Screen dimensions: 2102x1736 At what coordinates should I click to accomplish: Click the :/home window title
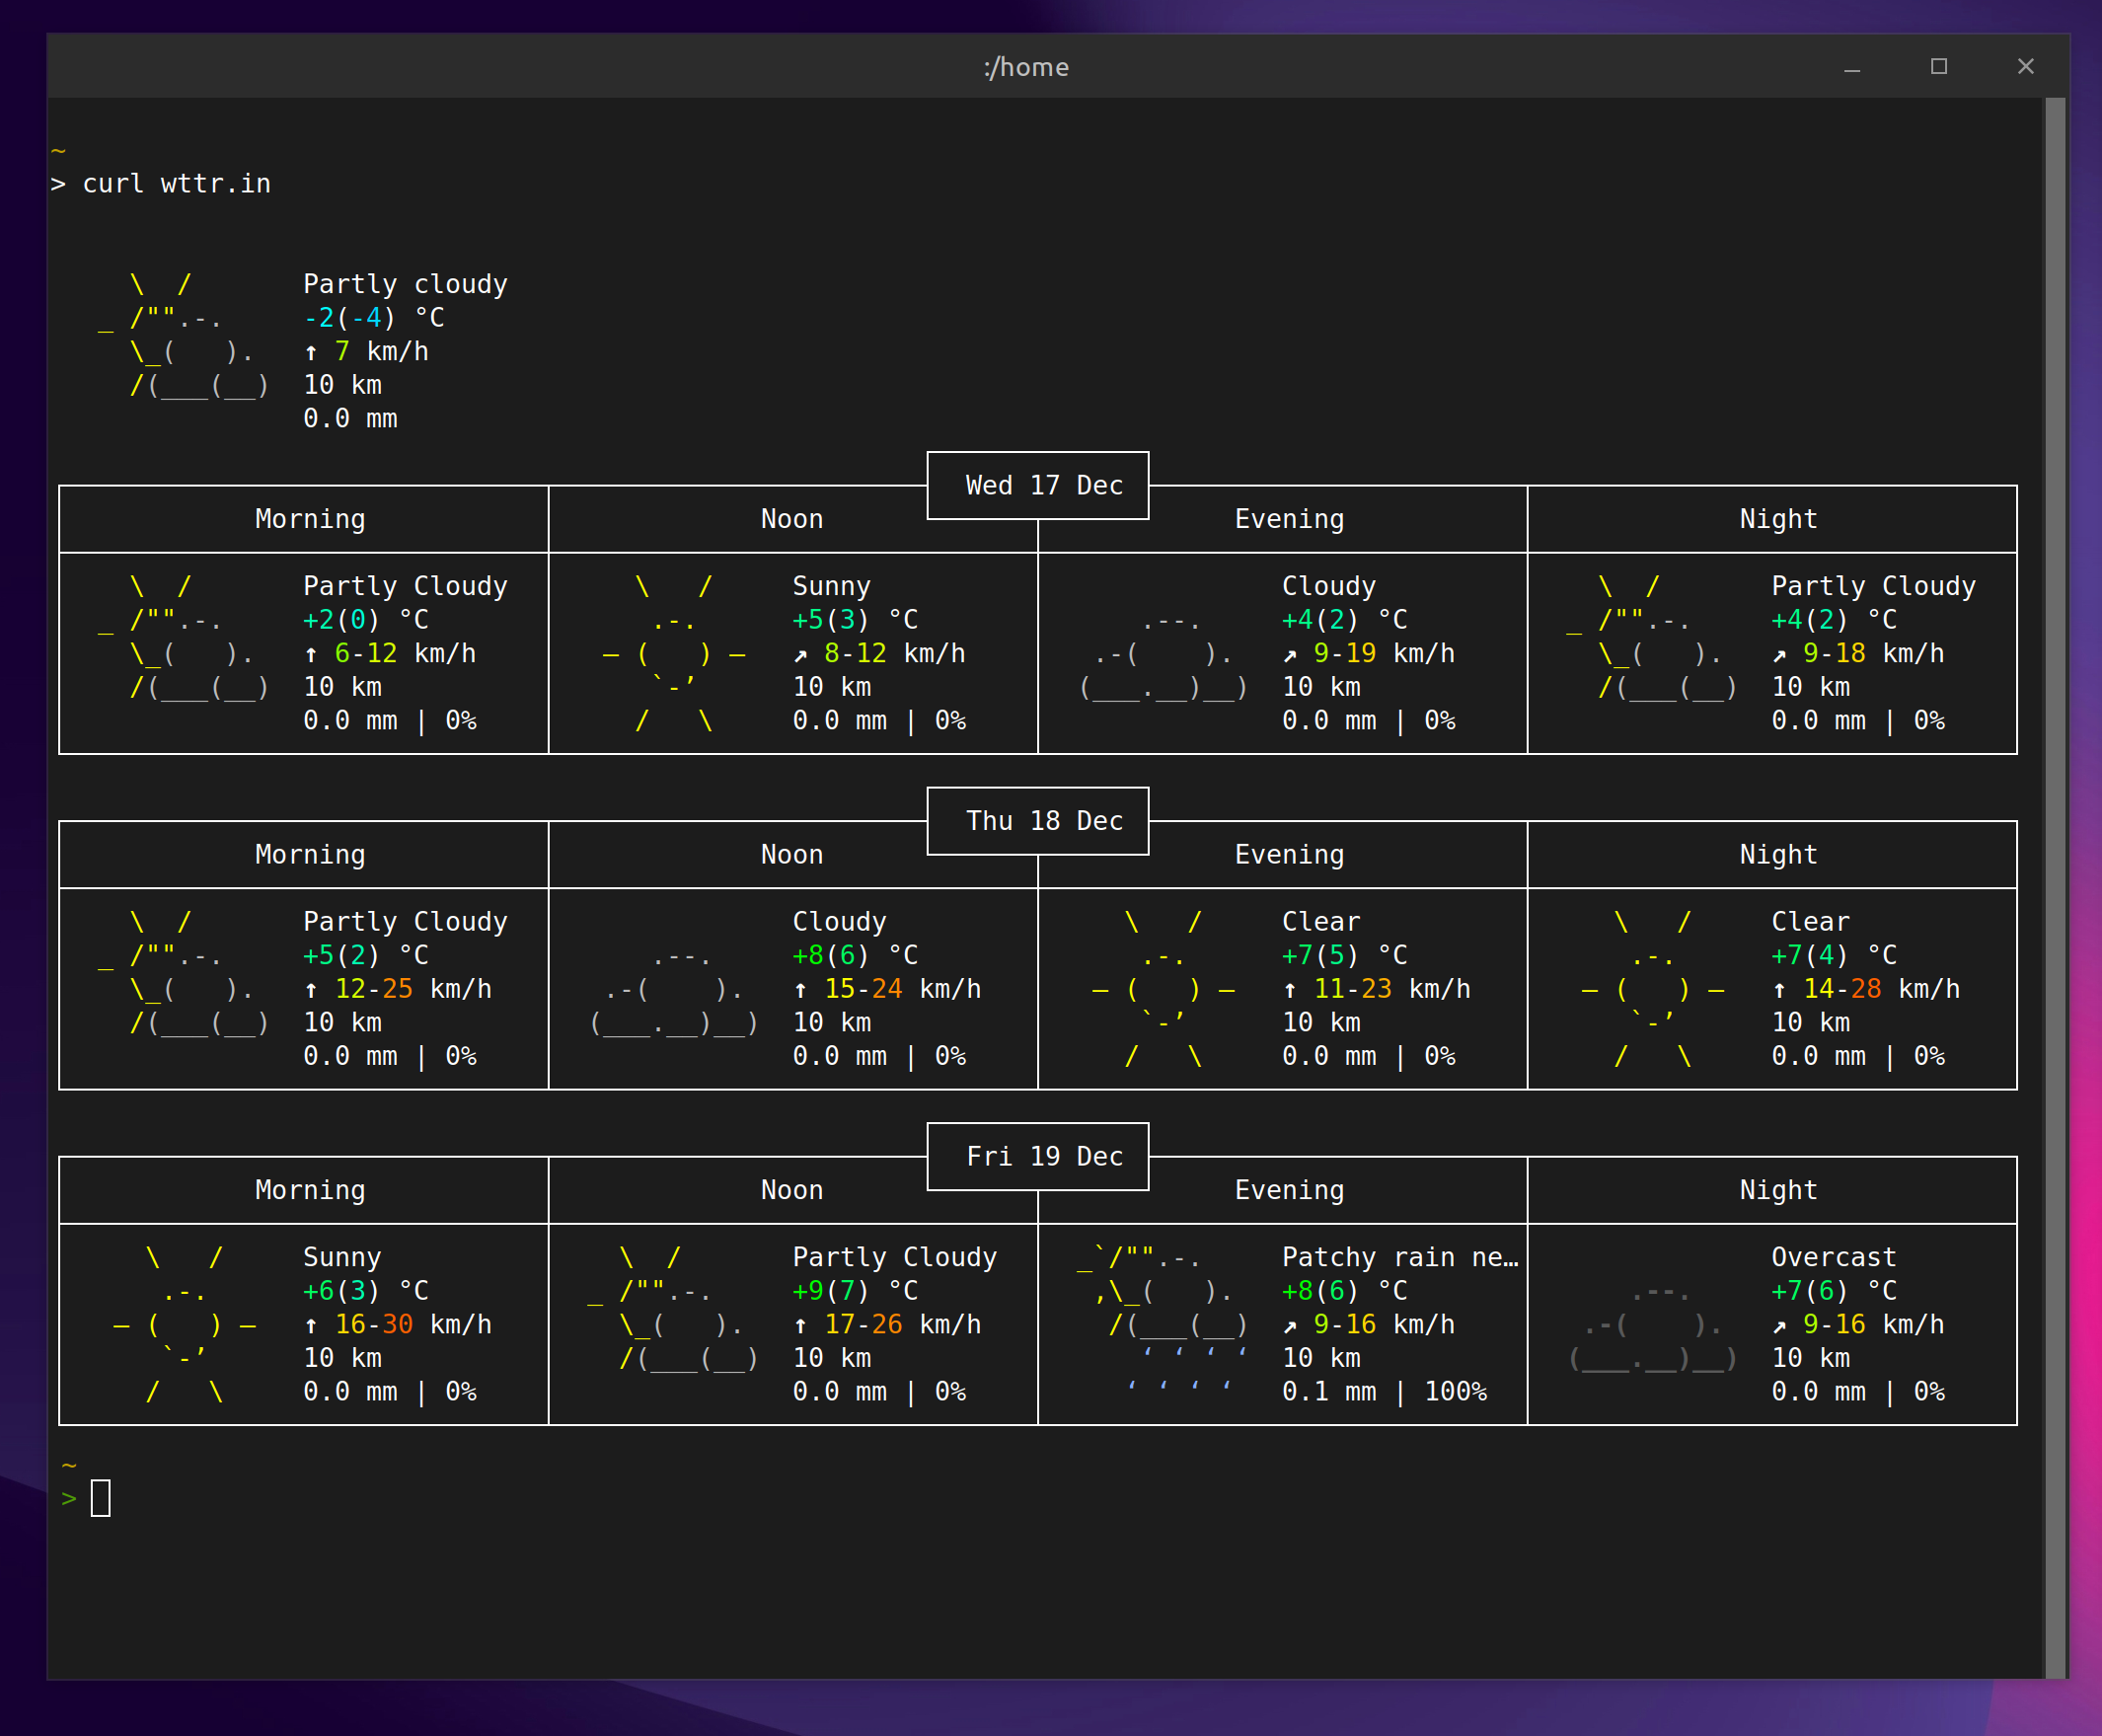tap(1027, 67)
